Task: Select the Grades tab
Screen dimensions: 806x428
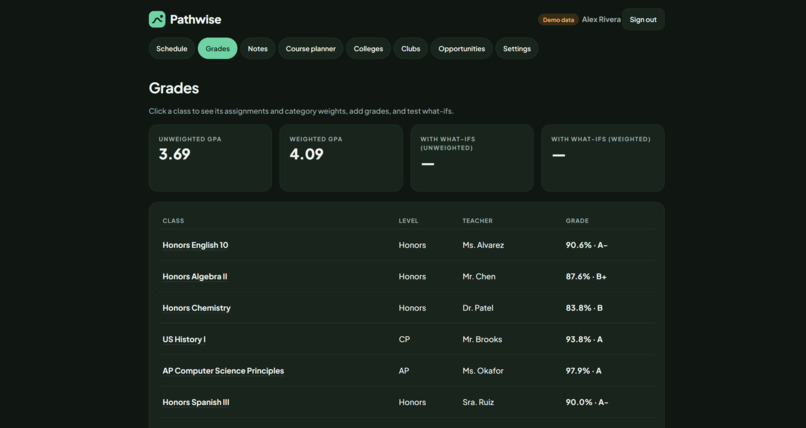Action: 217,48
